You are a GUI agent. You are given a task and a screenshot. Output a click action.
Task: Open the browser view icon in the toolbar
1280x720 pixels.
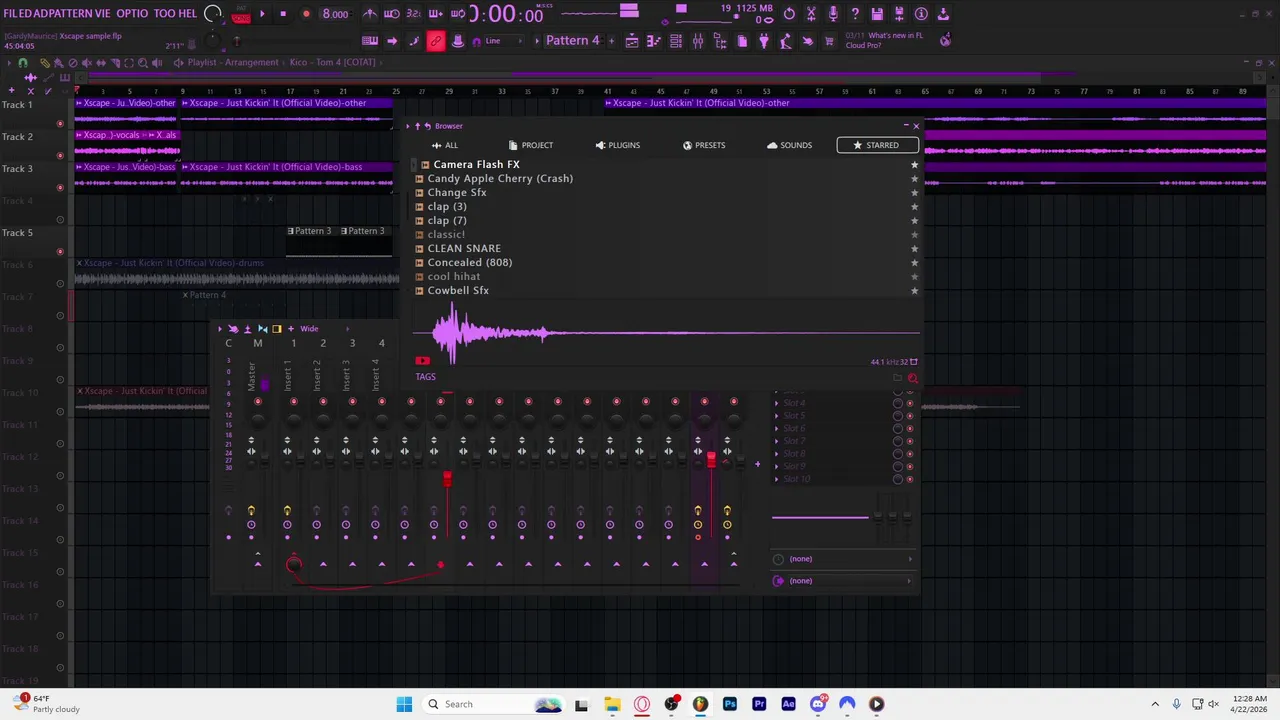coord(720,41)
